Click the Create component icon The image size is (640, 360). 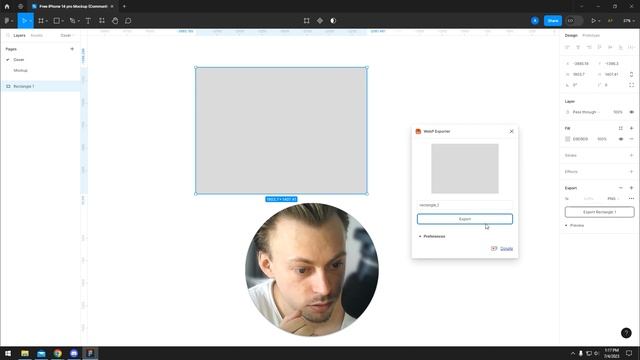point(320,20)
